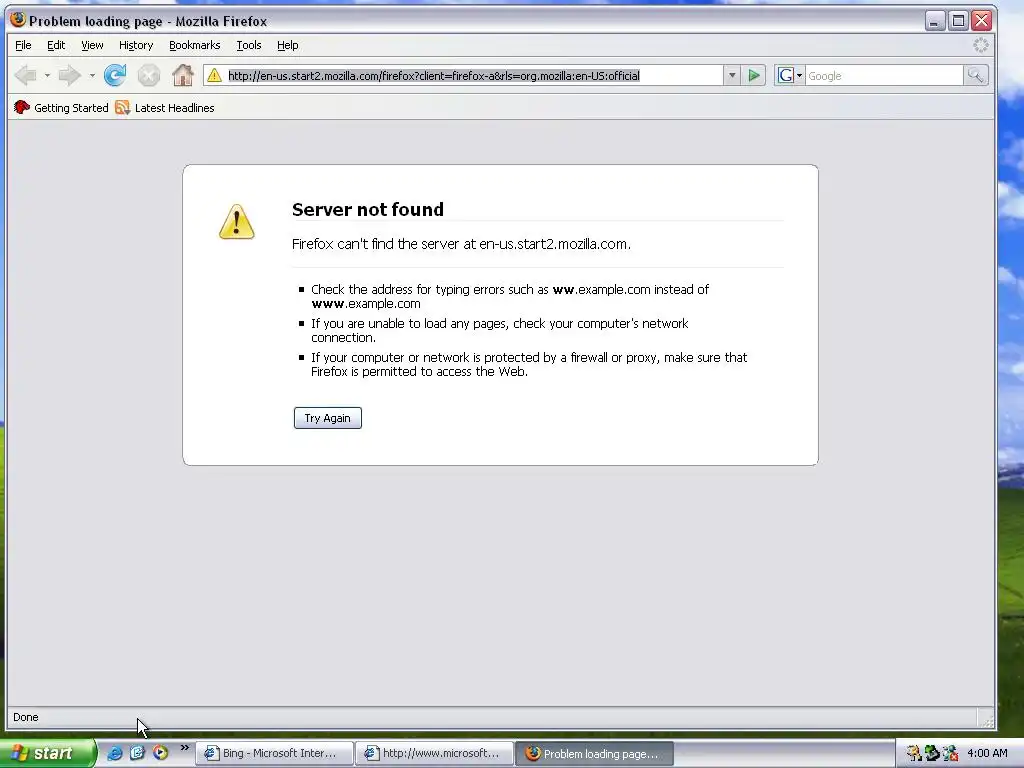Viewport: 1024px width, 768px height.
Task: Open the back history dropdown arrow
Action: 47,76
